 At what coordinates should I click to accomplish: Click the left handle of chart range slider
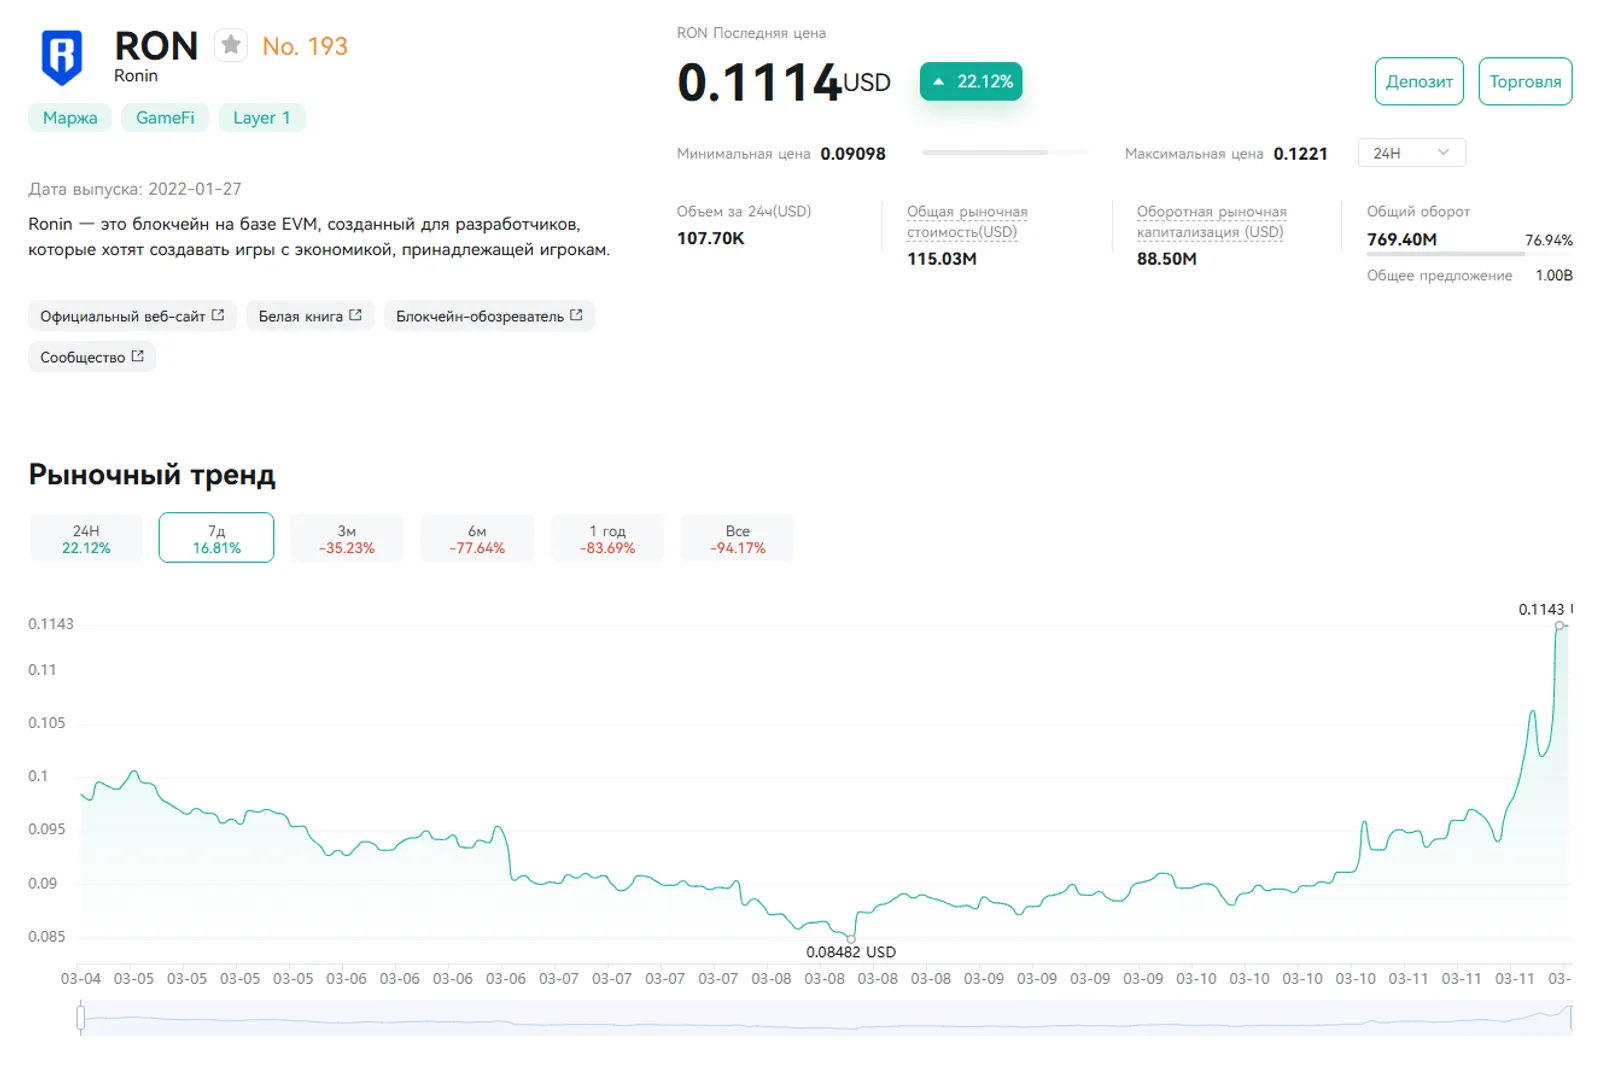(81, 1018)
